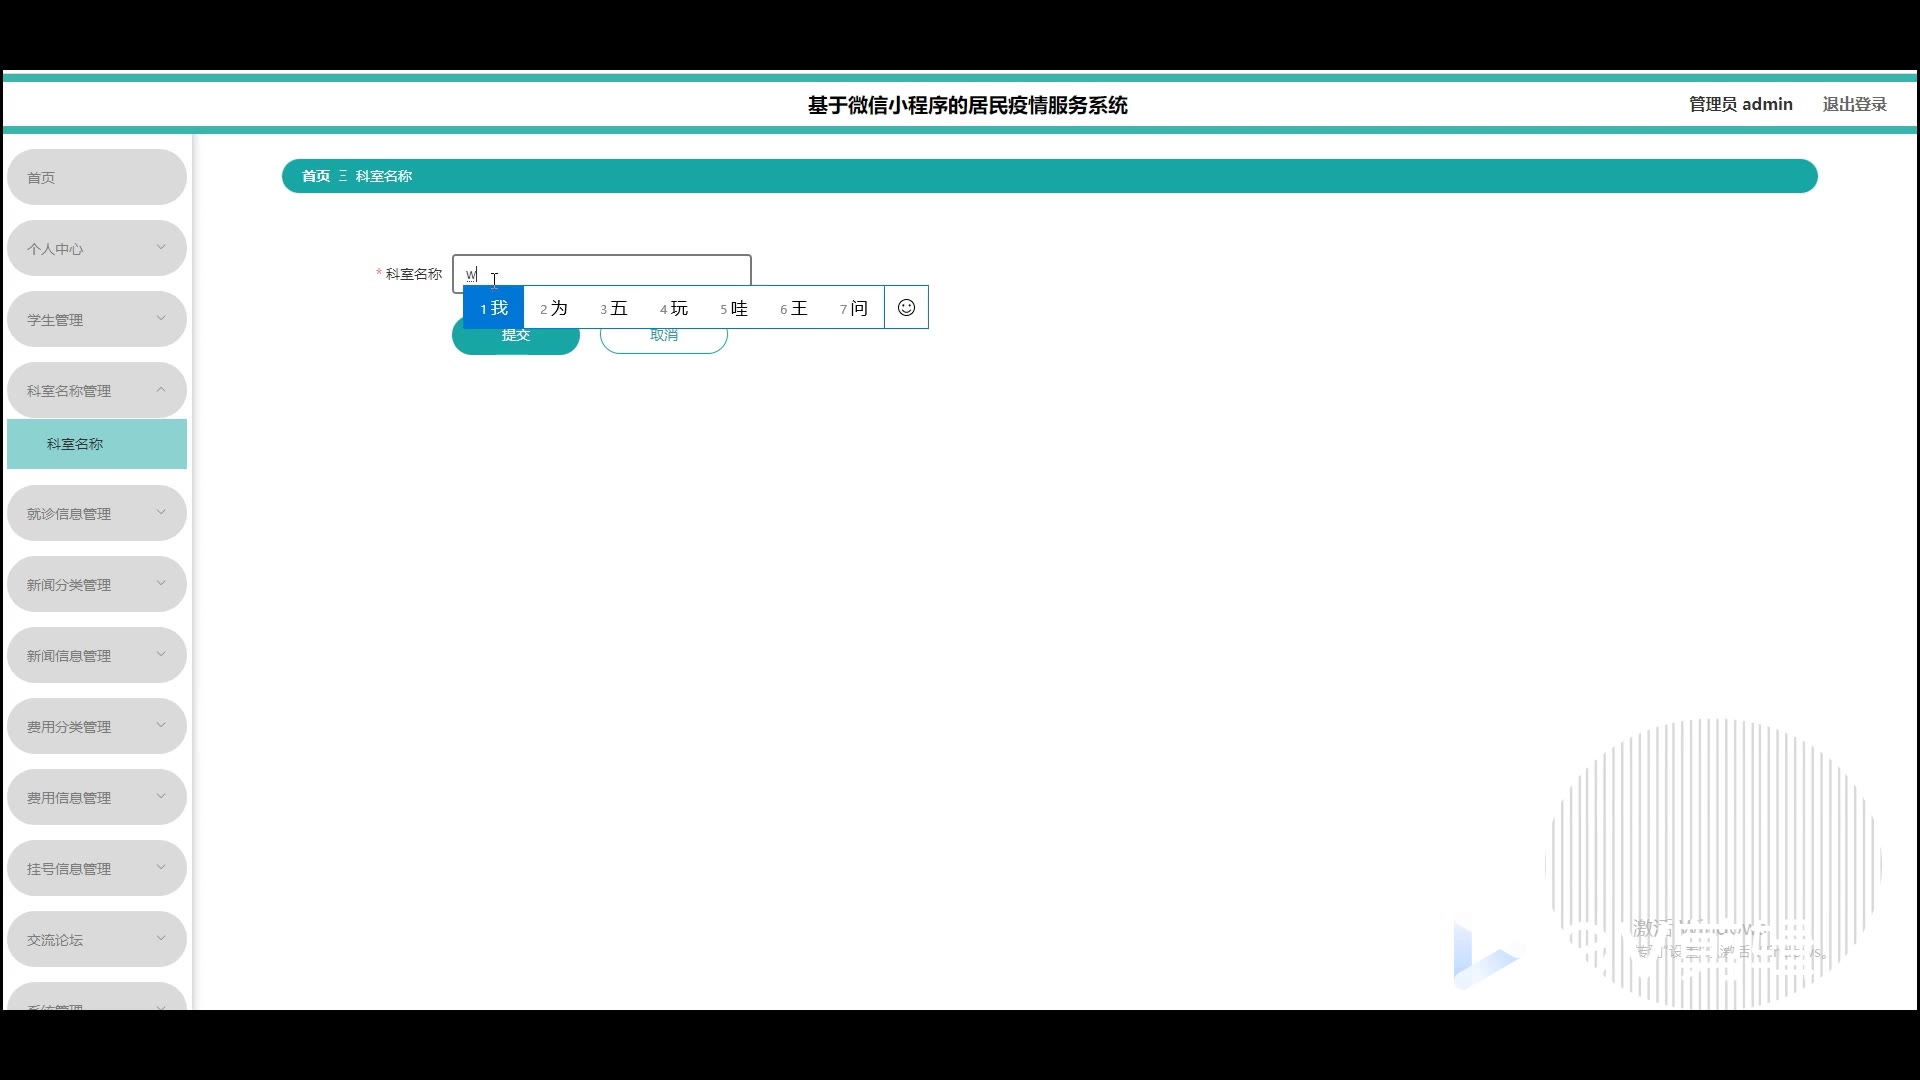The height and width of the screenshot is (1080, 1920).
Task: Open the emoji picker in IME bar
Action: (x=906, y=308)
